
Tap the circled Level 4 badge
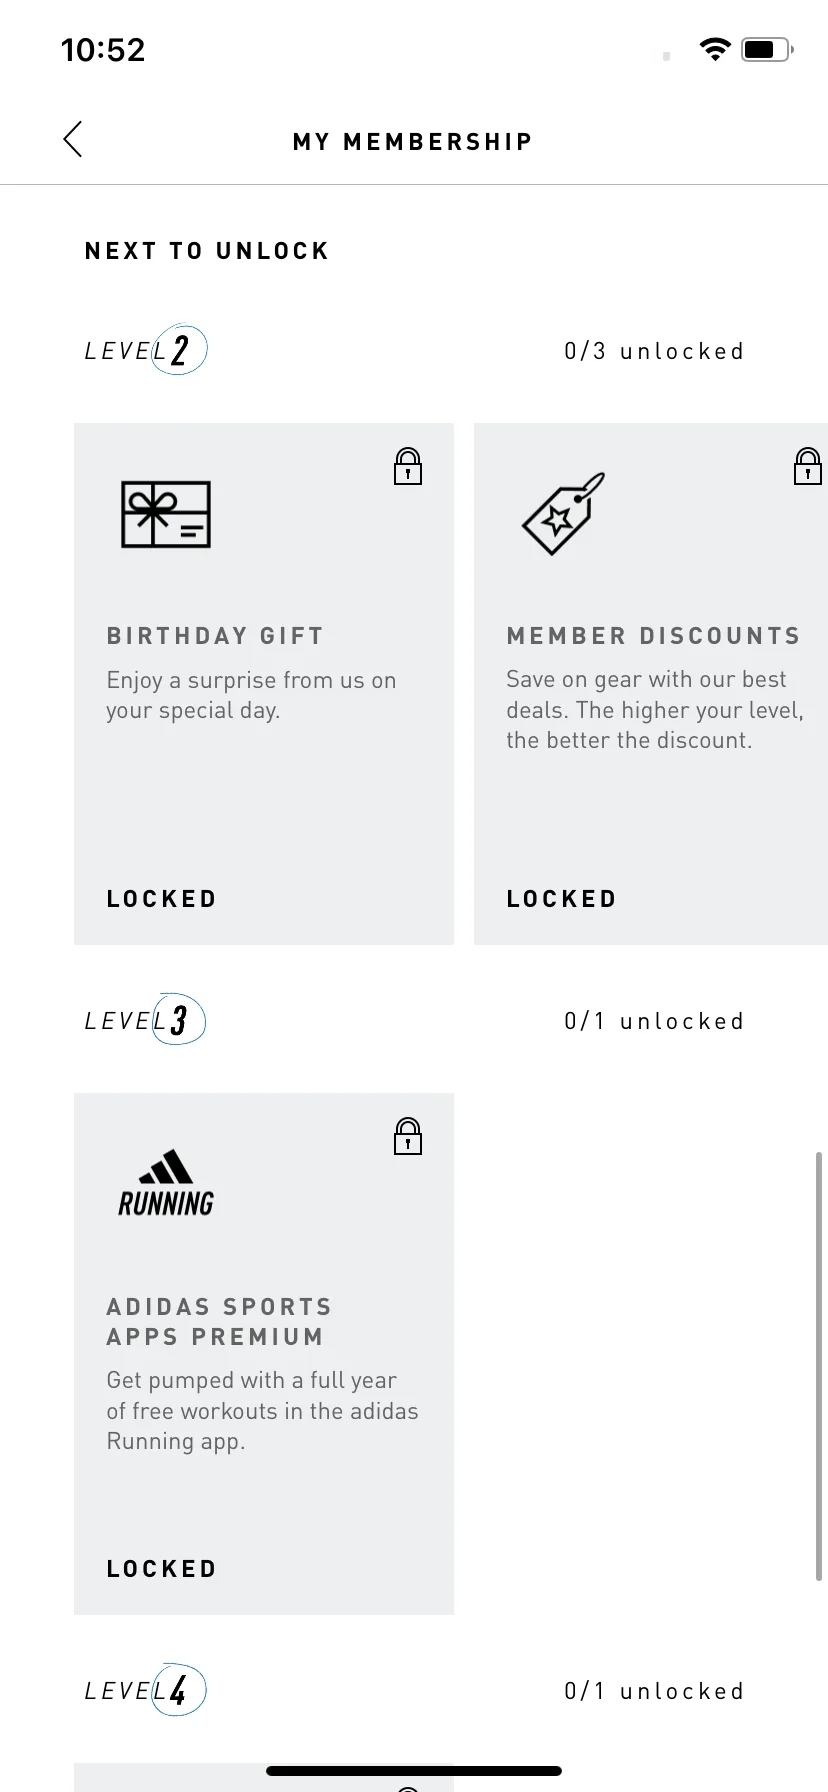pyautogui.click(x=179, y=1690)
